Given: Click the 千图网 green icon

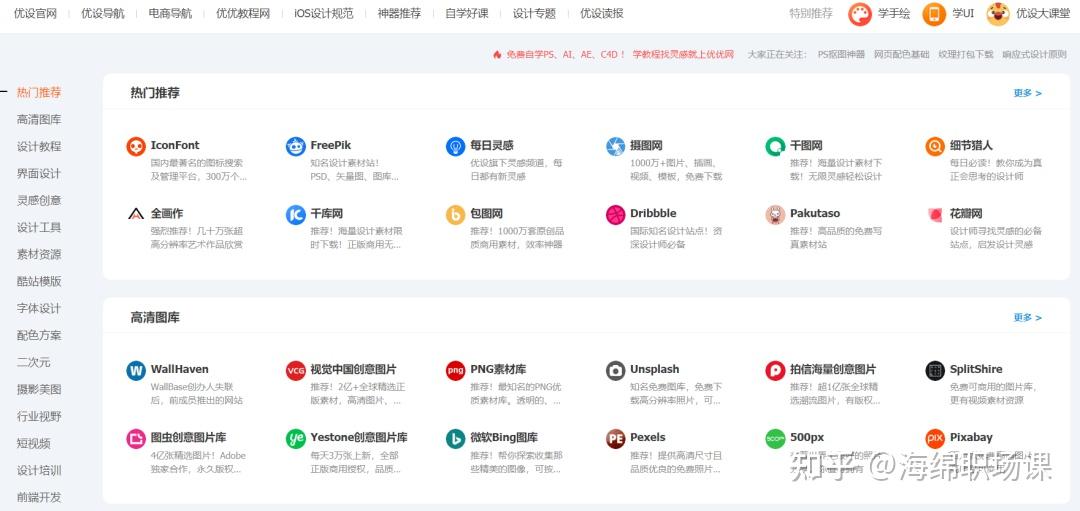Looking at the screenshot, I should click(775, 146).
